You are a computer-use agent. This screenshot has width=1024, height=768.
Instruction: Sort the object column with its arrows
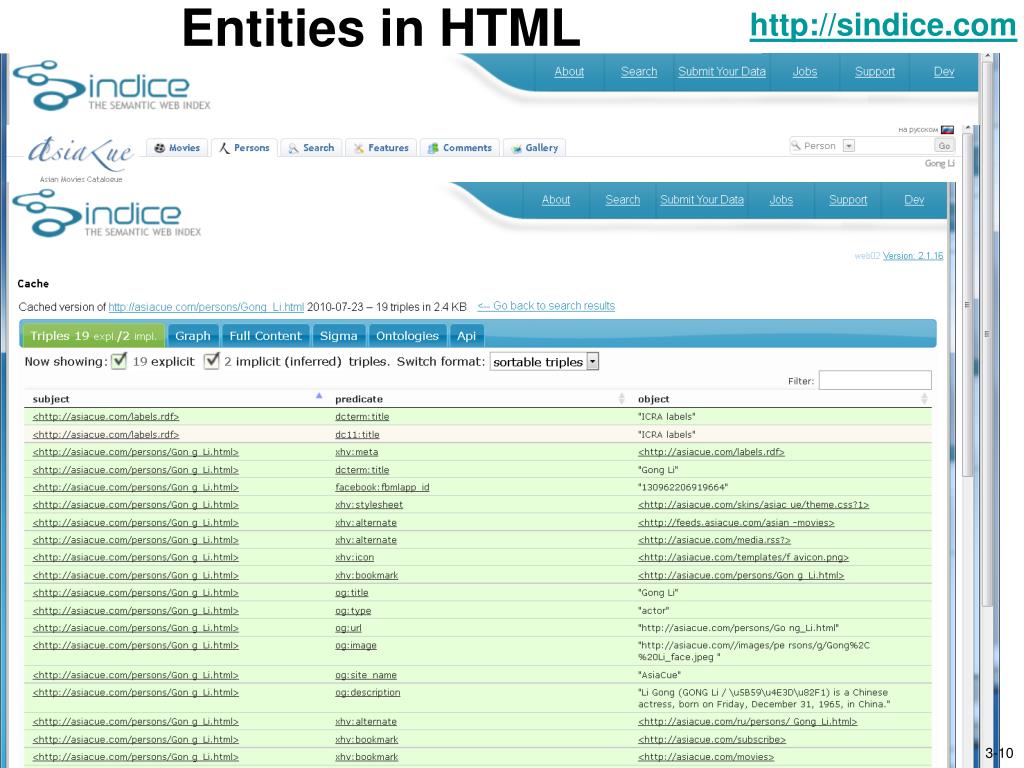pos(924,398)
